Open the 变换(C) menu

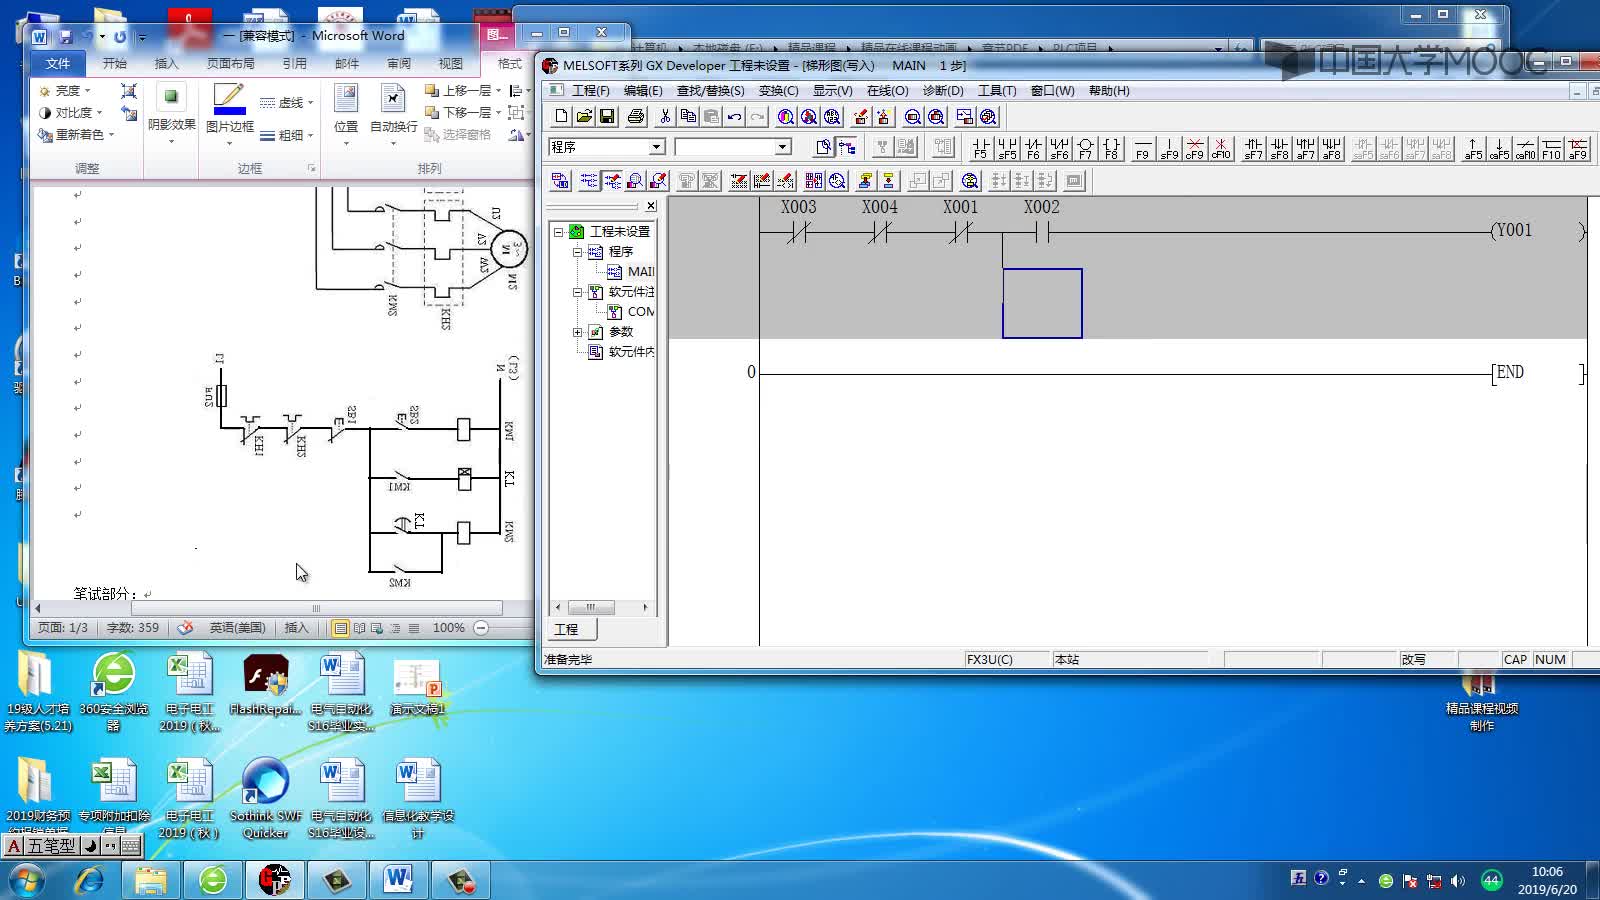(778, 91)
